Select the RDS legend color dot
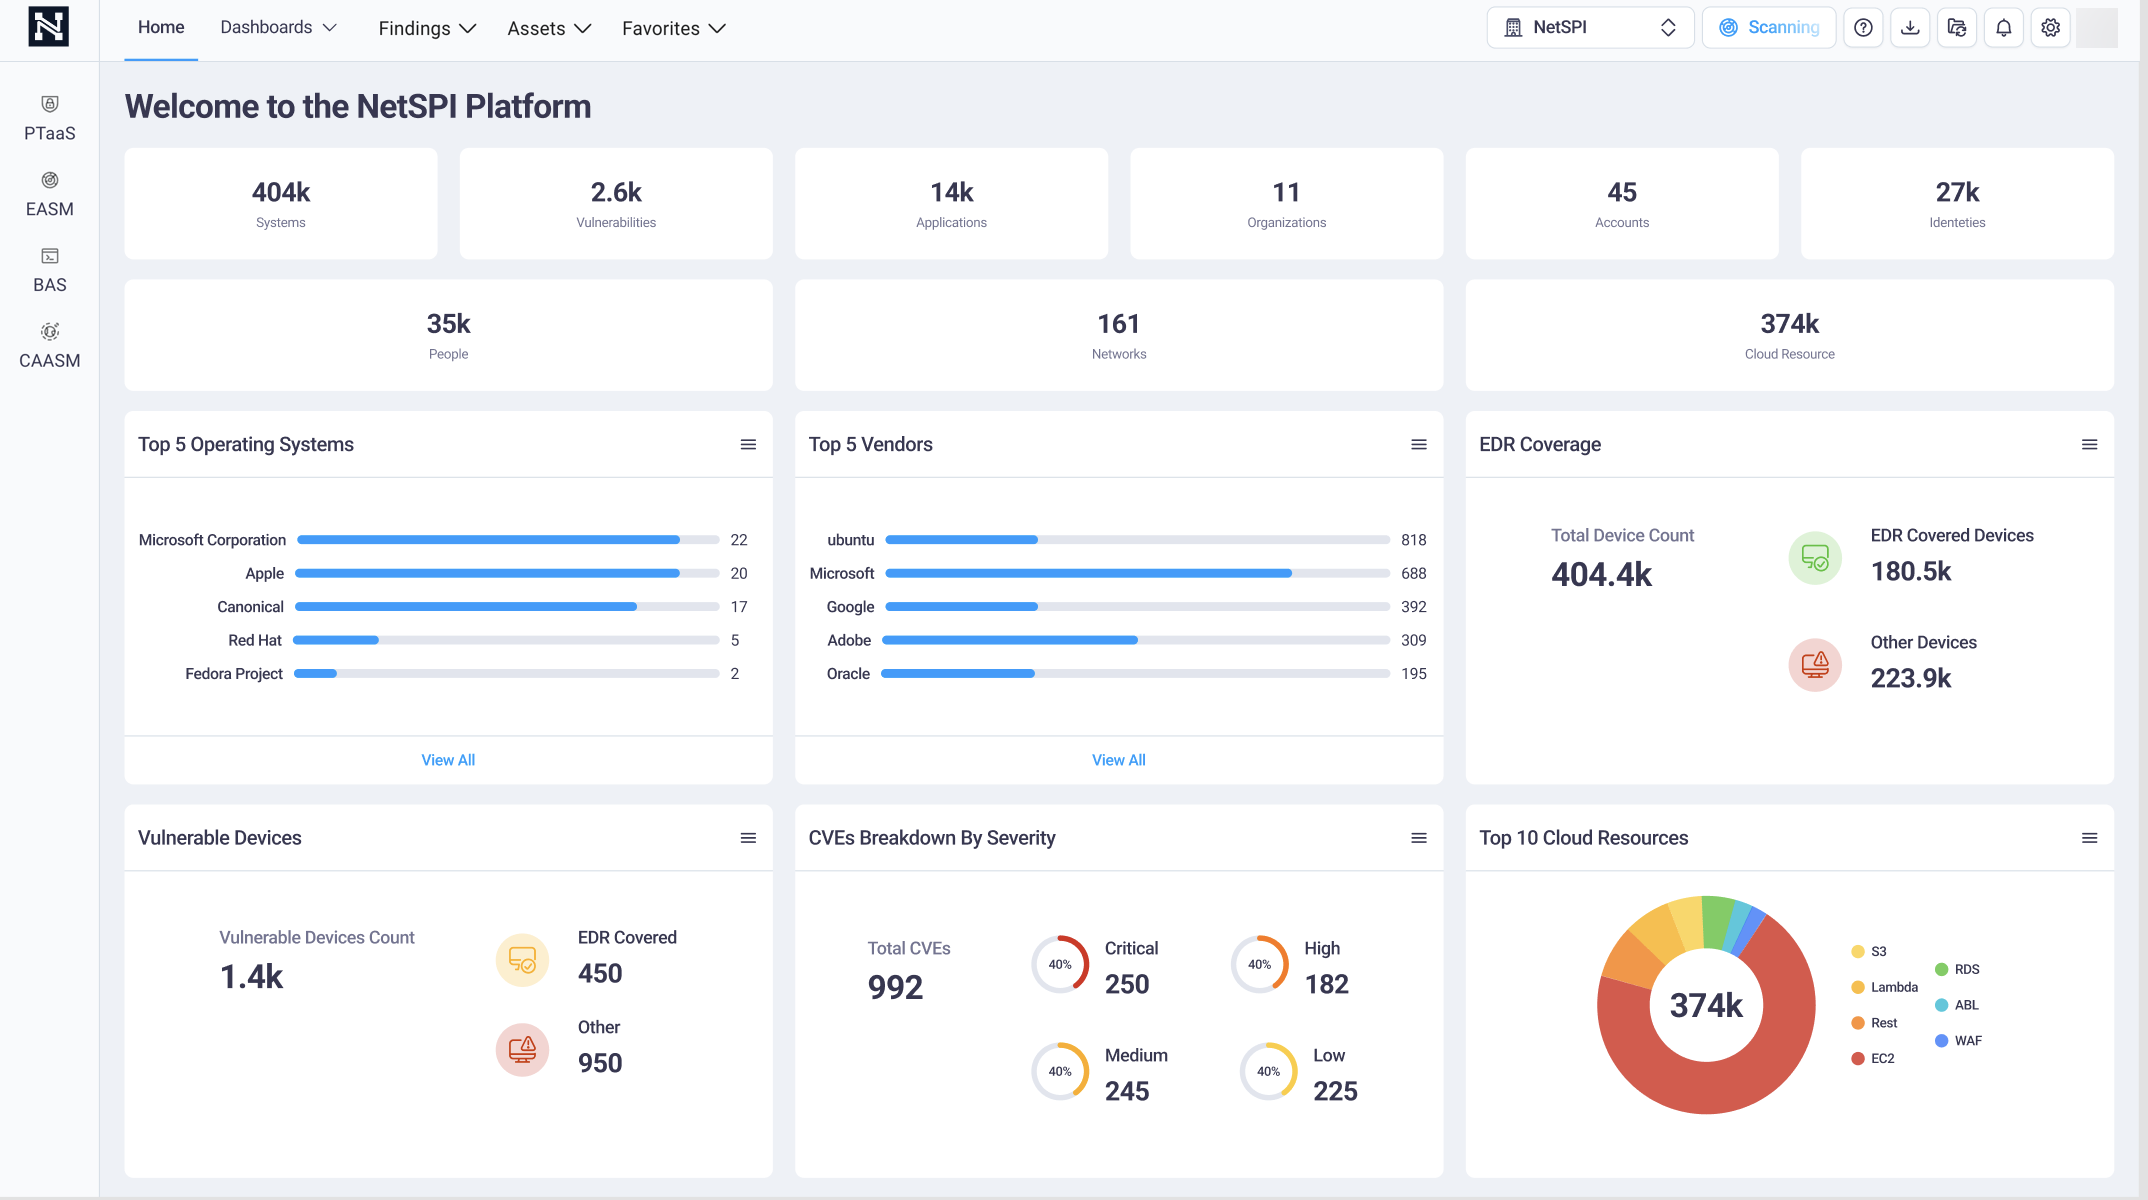2148x1200 pixels. click(1942, 969)
